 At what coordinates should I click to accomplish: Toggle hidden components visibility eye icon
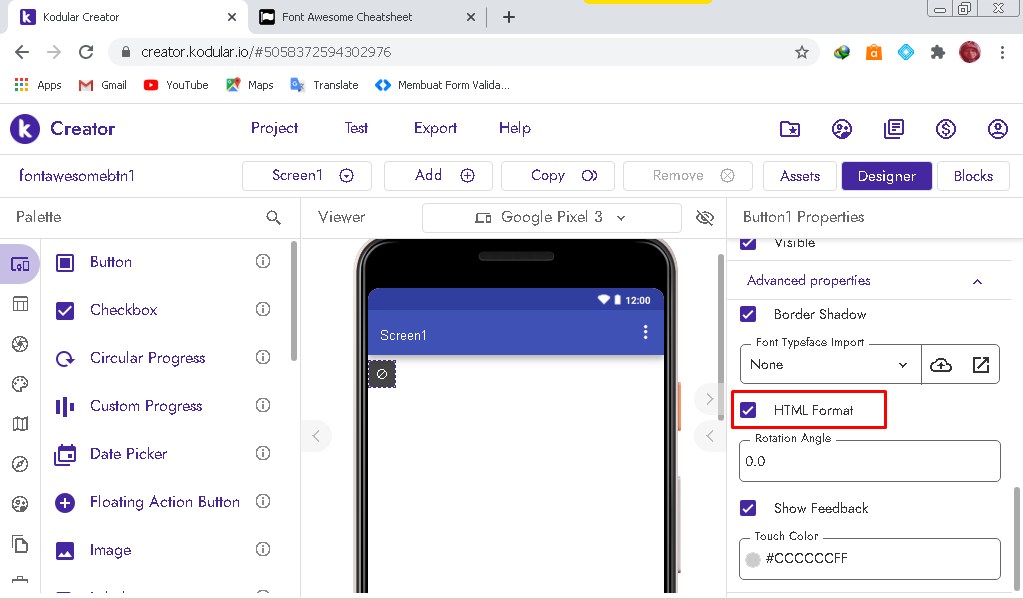pos(705,217)
